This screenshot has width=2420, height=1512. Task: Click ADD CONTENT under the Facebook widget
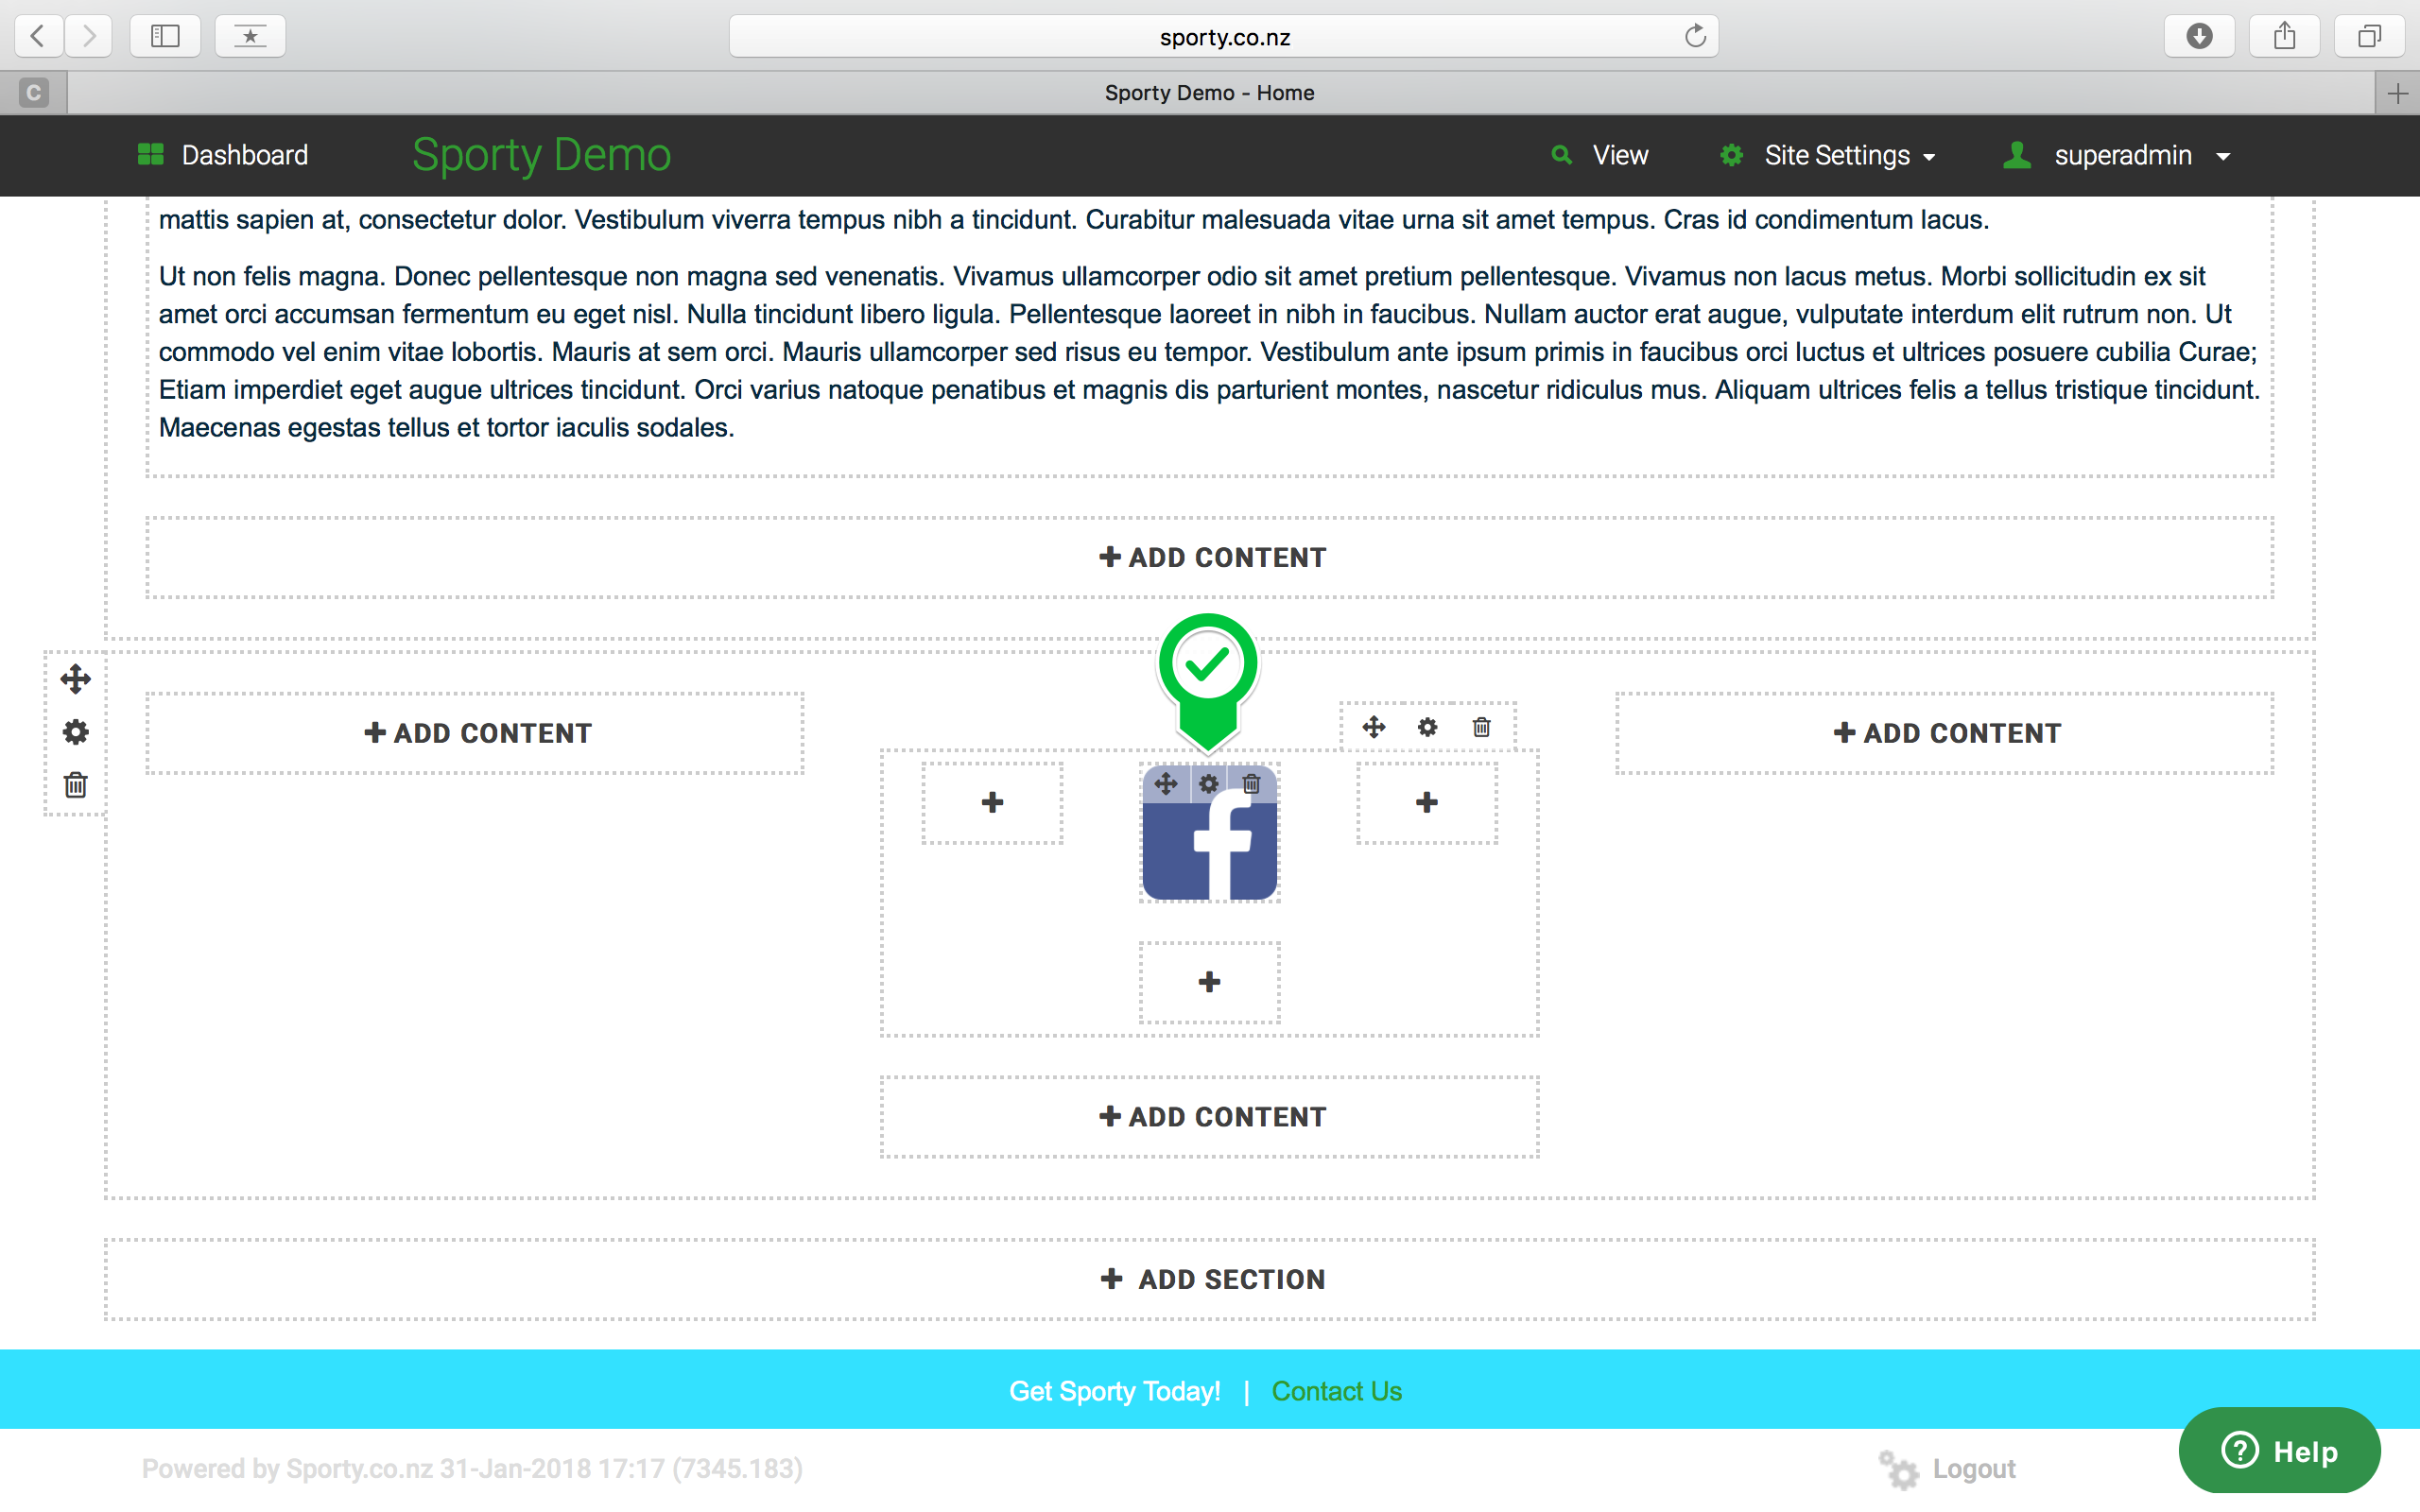tap(1210, 1117)
